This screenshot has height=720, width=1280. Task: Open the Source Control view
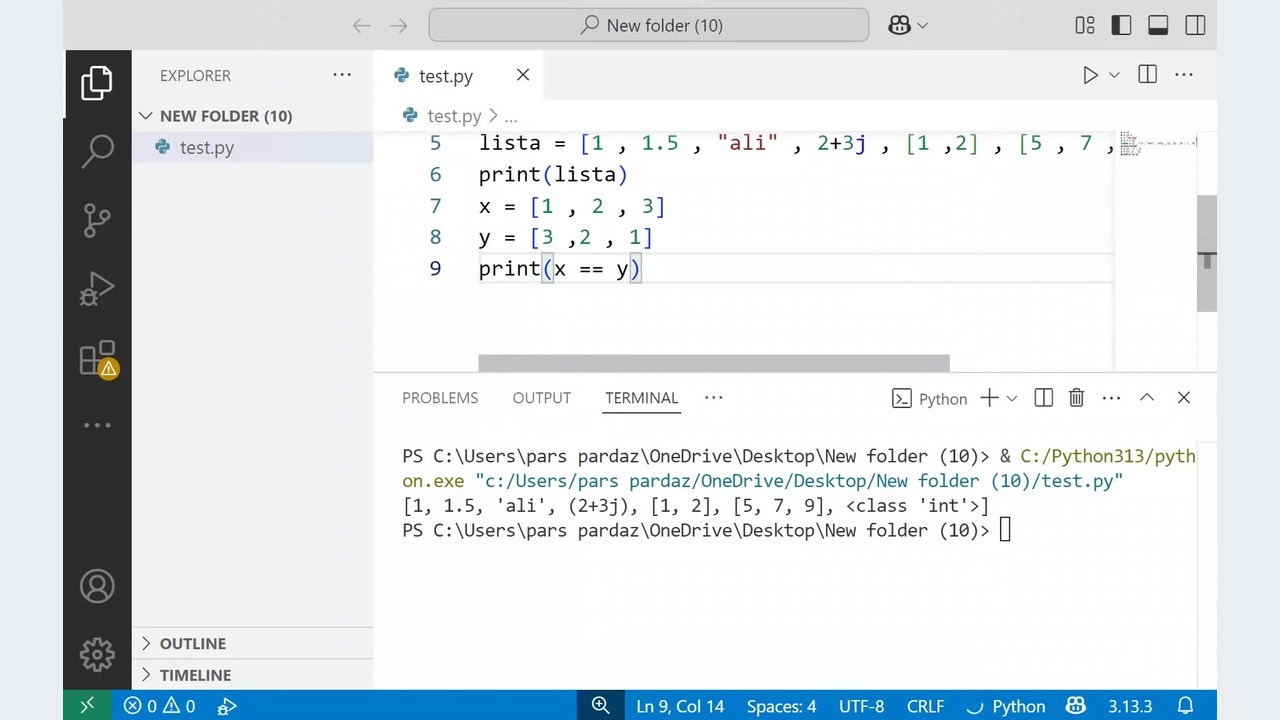tap(97, 220)
